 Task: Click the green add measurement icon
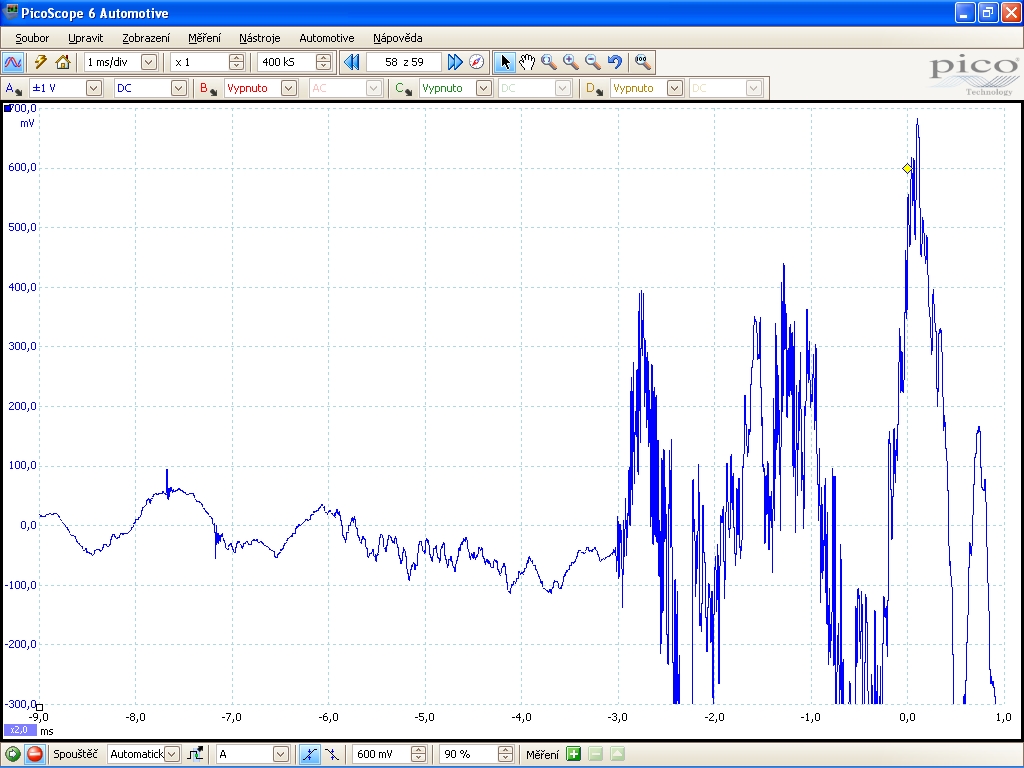pyautogui.click(x=574, y=754)
